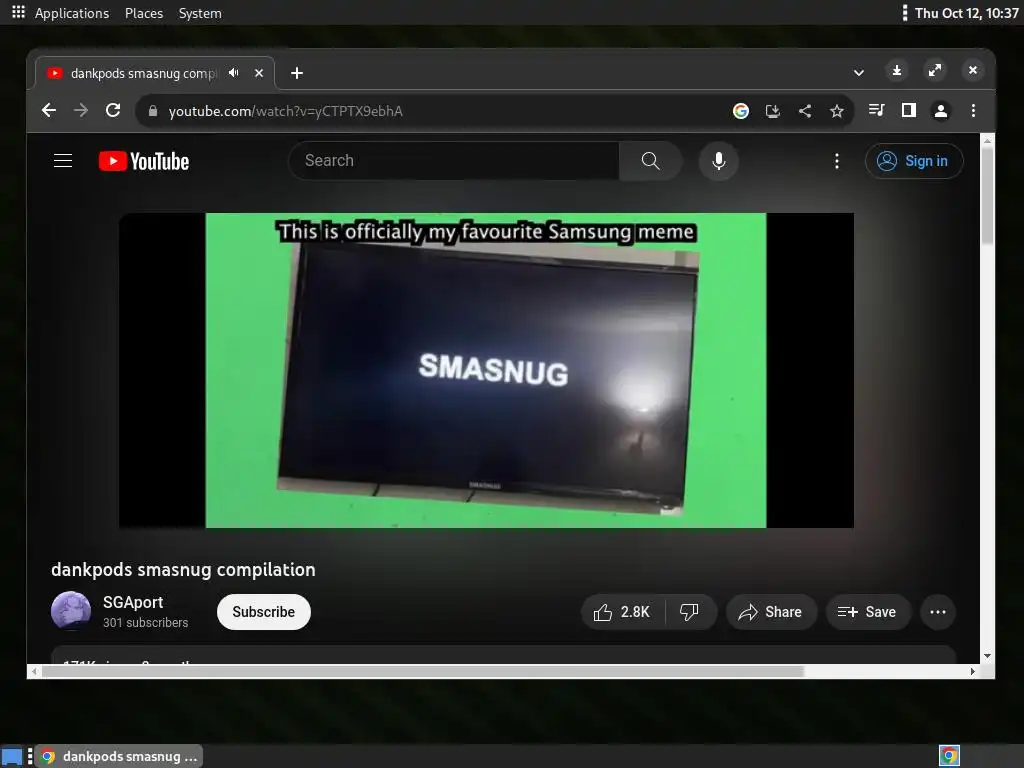Open the YouTube hamburger guide menu
Image resolution: width=1024 pixels, height=768 pixels.
(63, 161)
